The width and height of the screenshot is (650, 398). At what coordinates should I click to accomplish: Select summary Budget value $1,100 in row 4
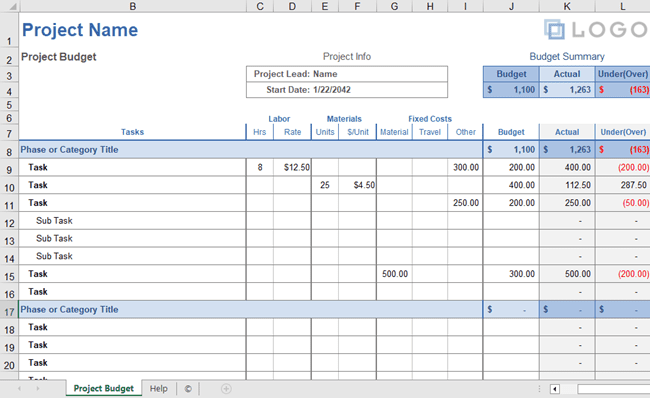511,90
